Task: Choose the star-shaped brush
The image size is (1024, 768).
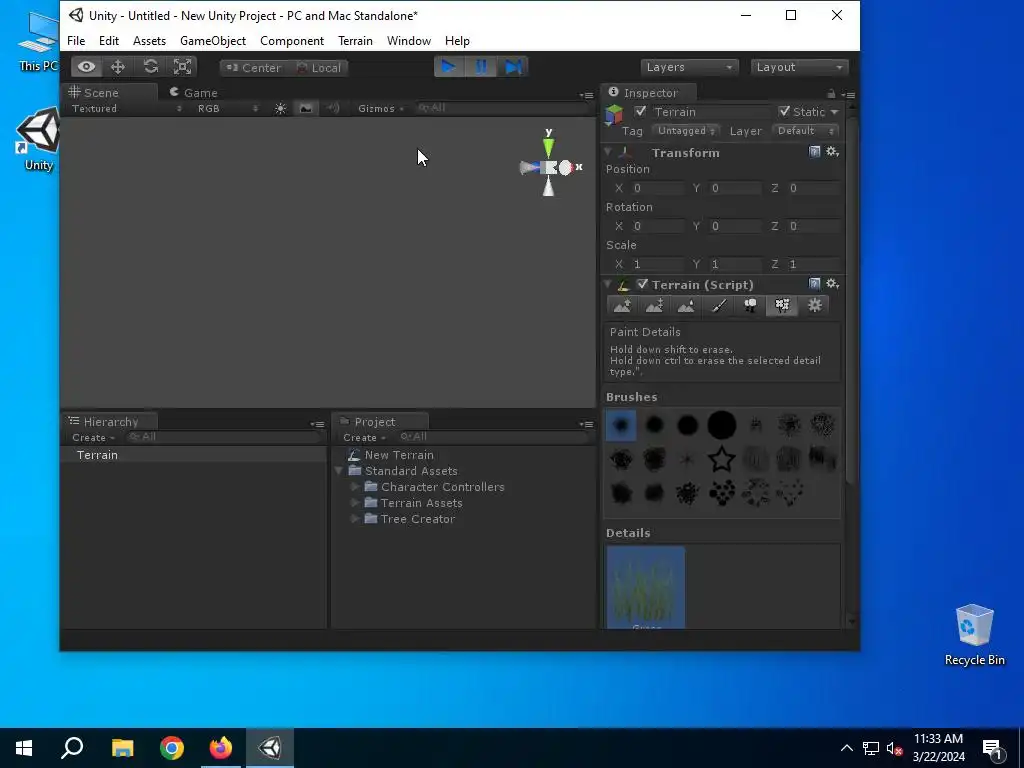Action: pyautogui.click(x=722, y=459)
